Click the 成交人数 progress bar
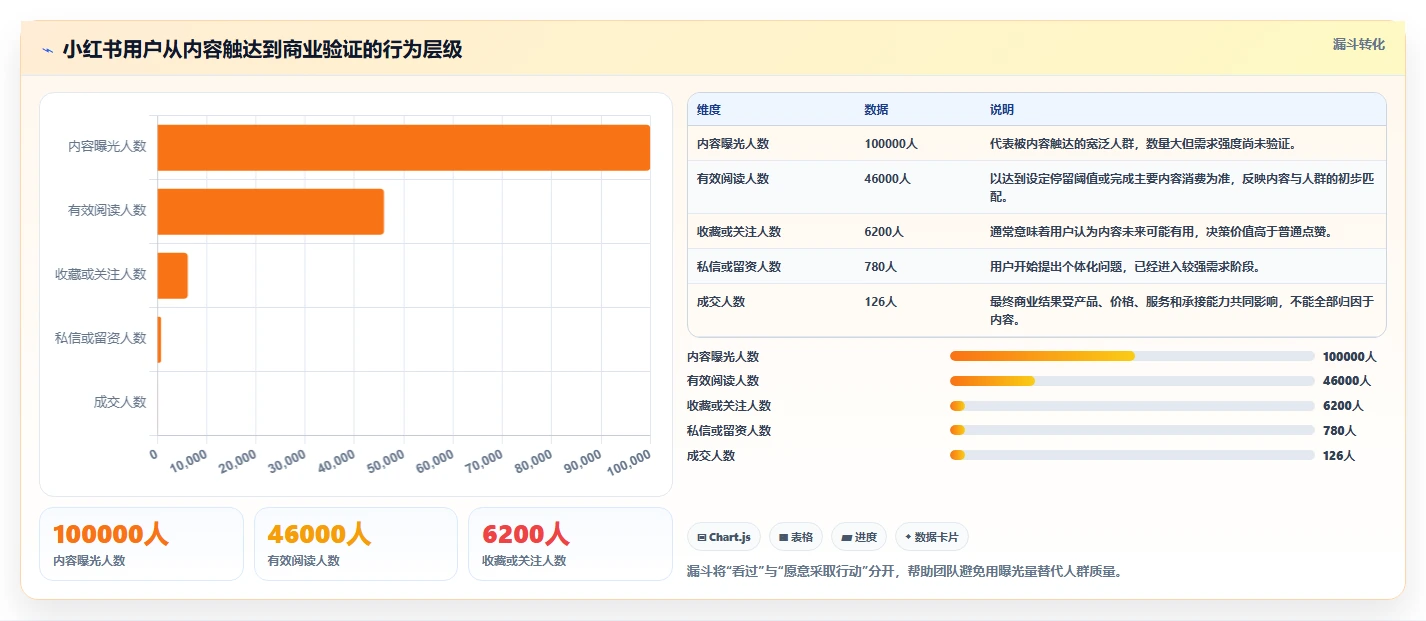The width and height of the screenshot is (1426, 621). pos(1132,455)
